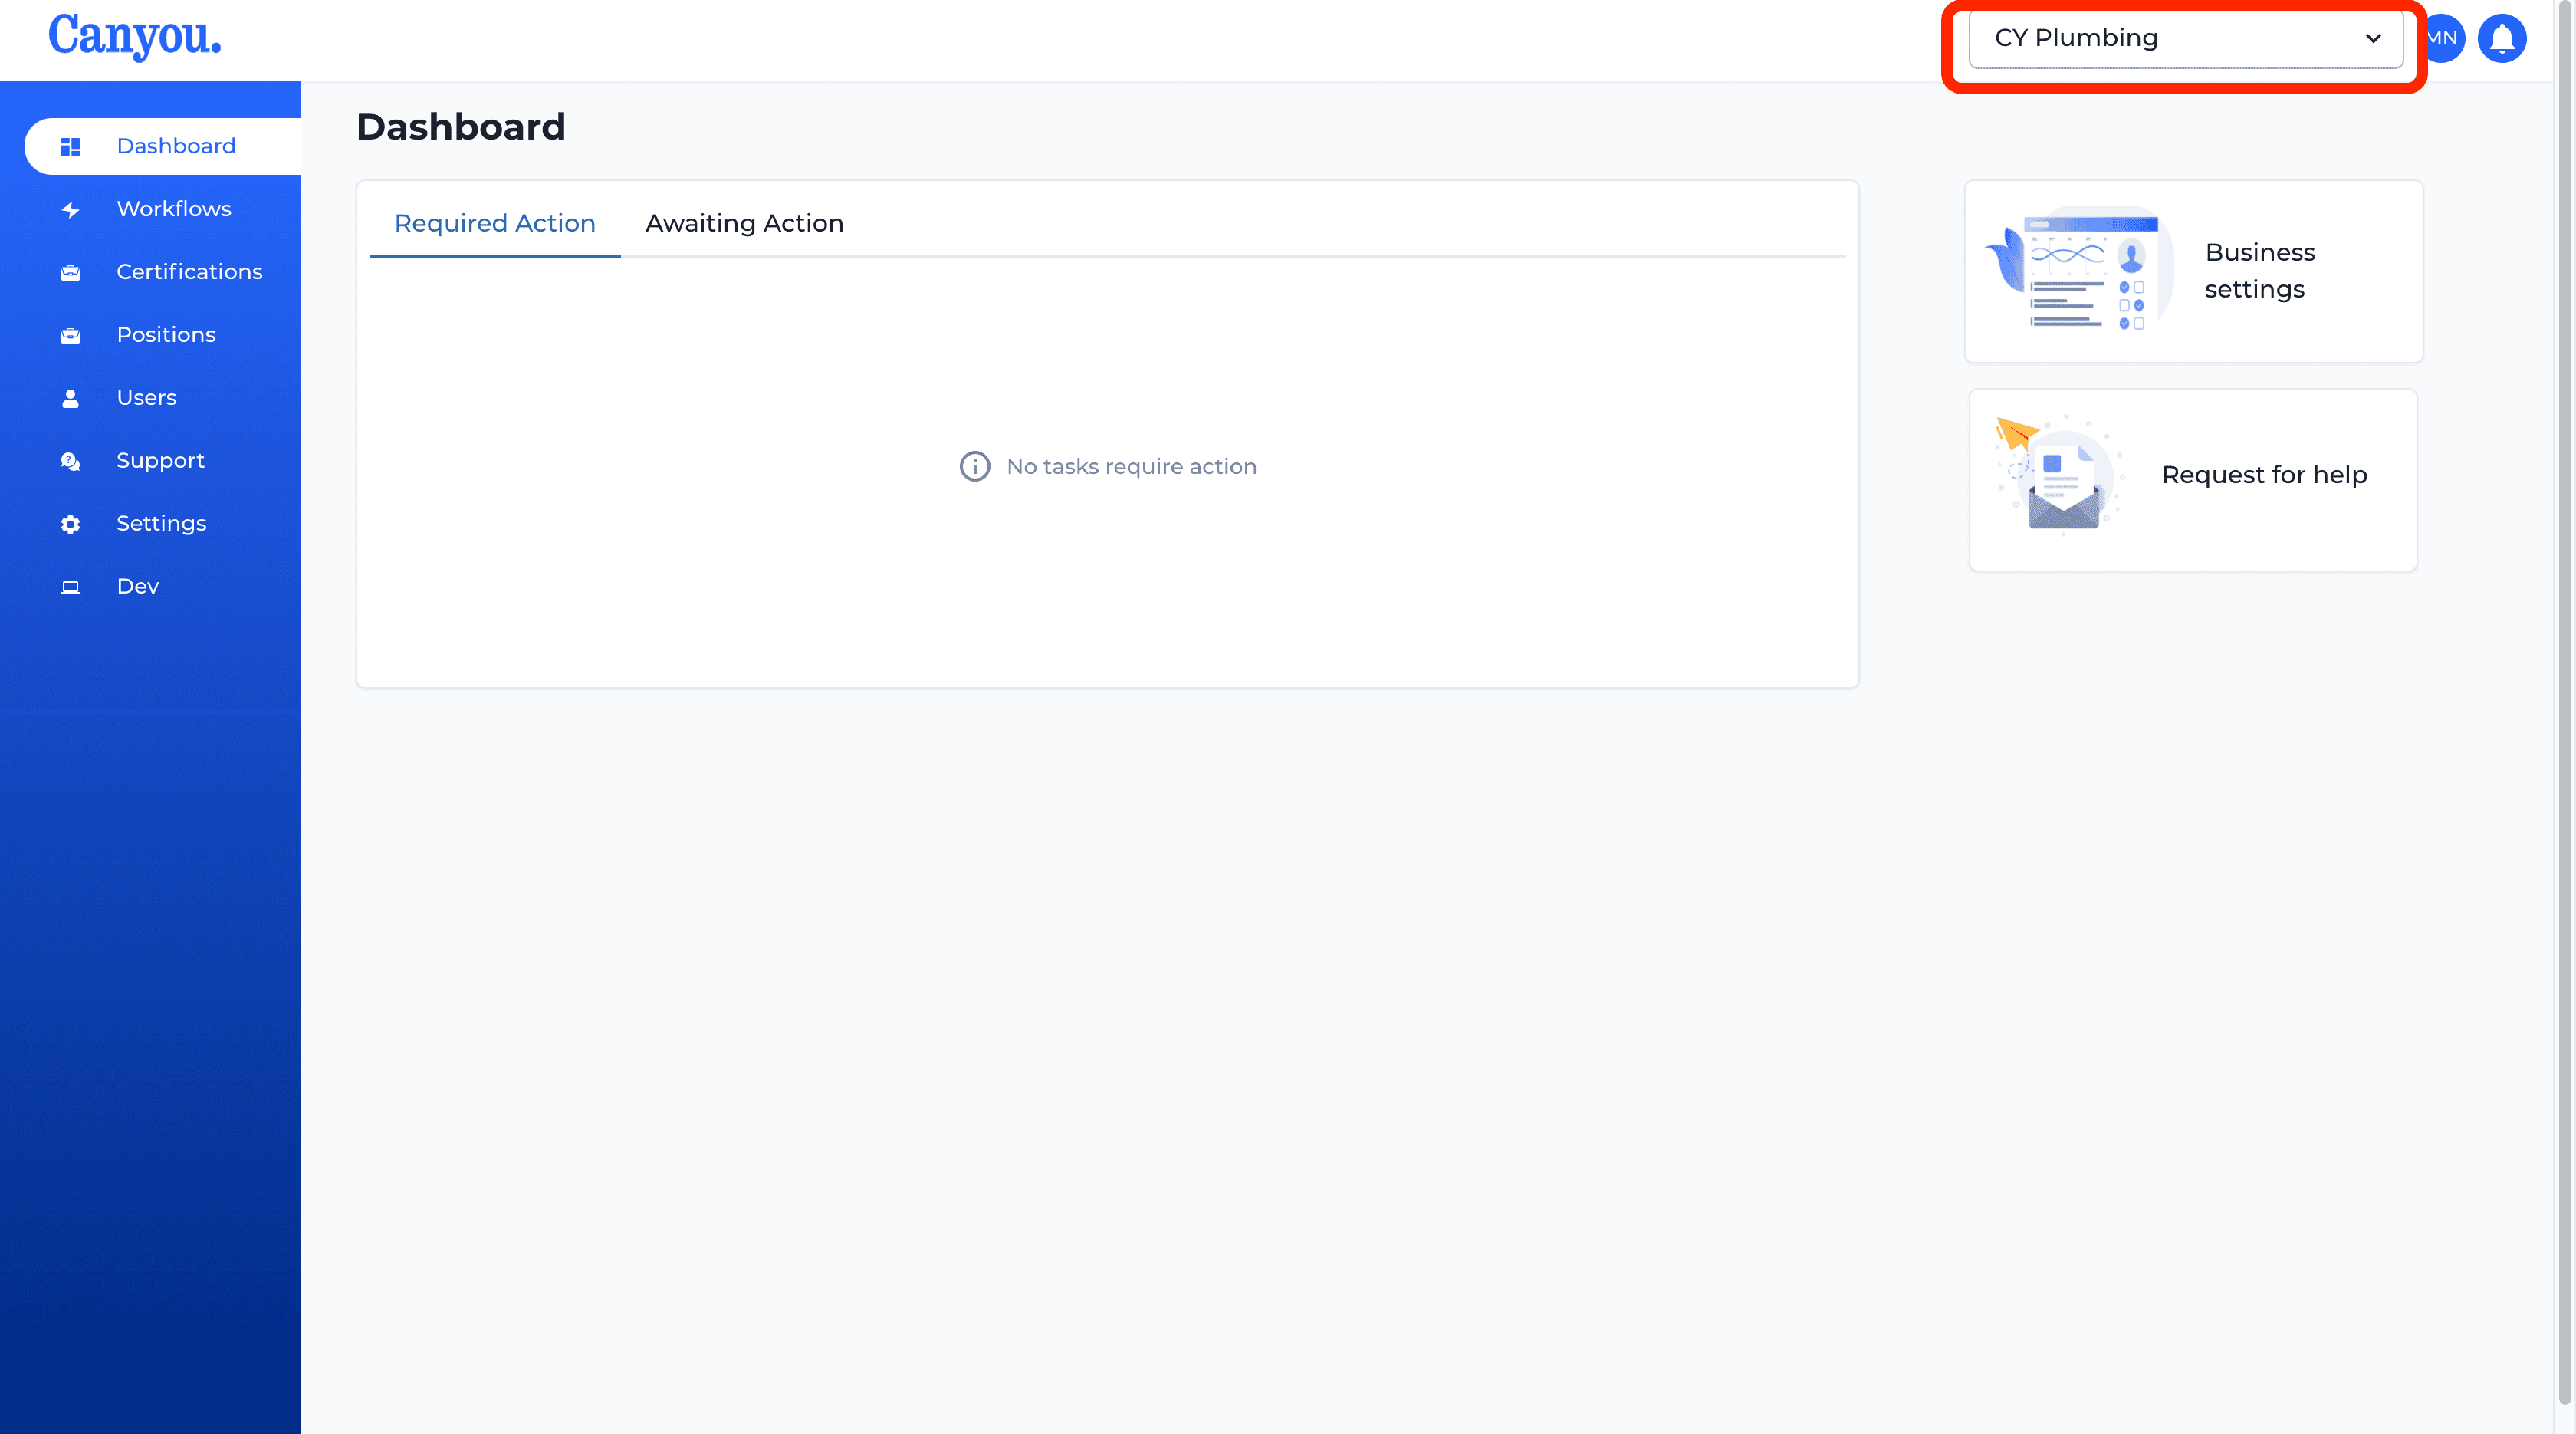The image size is (2576, 1434).
Task: Click the Canyou logo
Action: click(134, 37)
